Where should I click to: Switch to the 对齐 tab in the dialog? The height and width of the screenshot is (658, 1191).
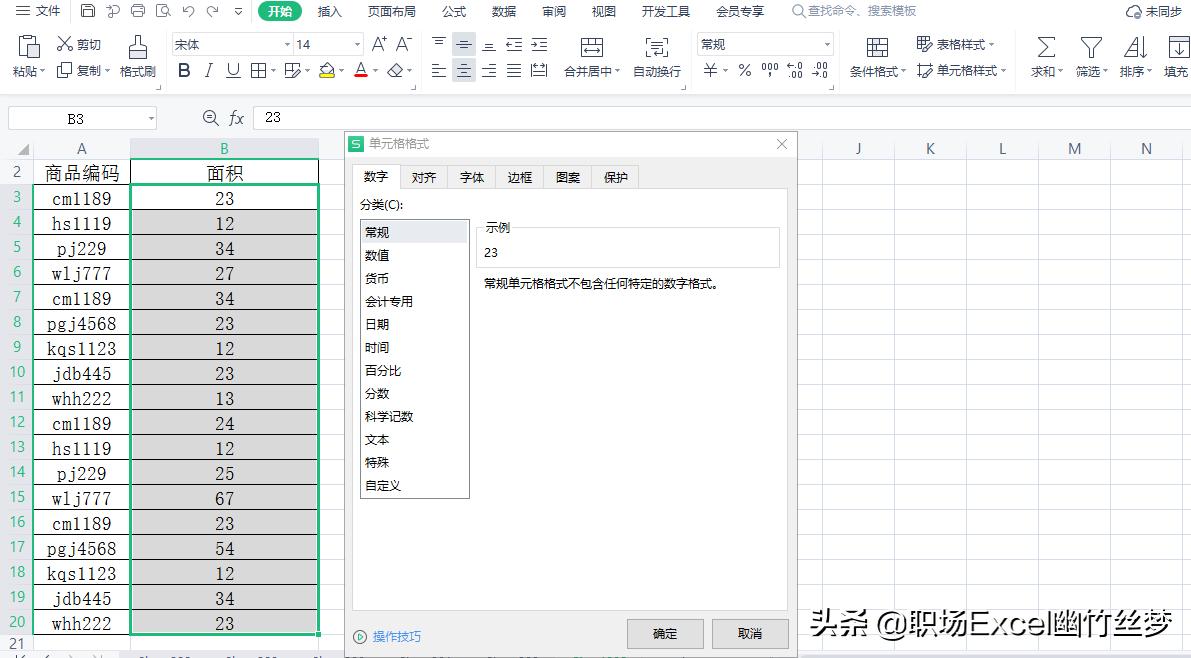click(423, 177)
